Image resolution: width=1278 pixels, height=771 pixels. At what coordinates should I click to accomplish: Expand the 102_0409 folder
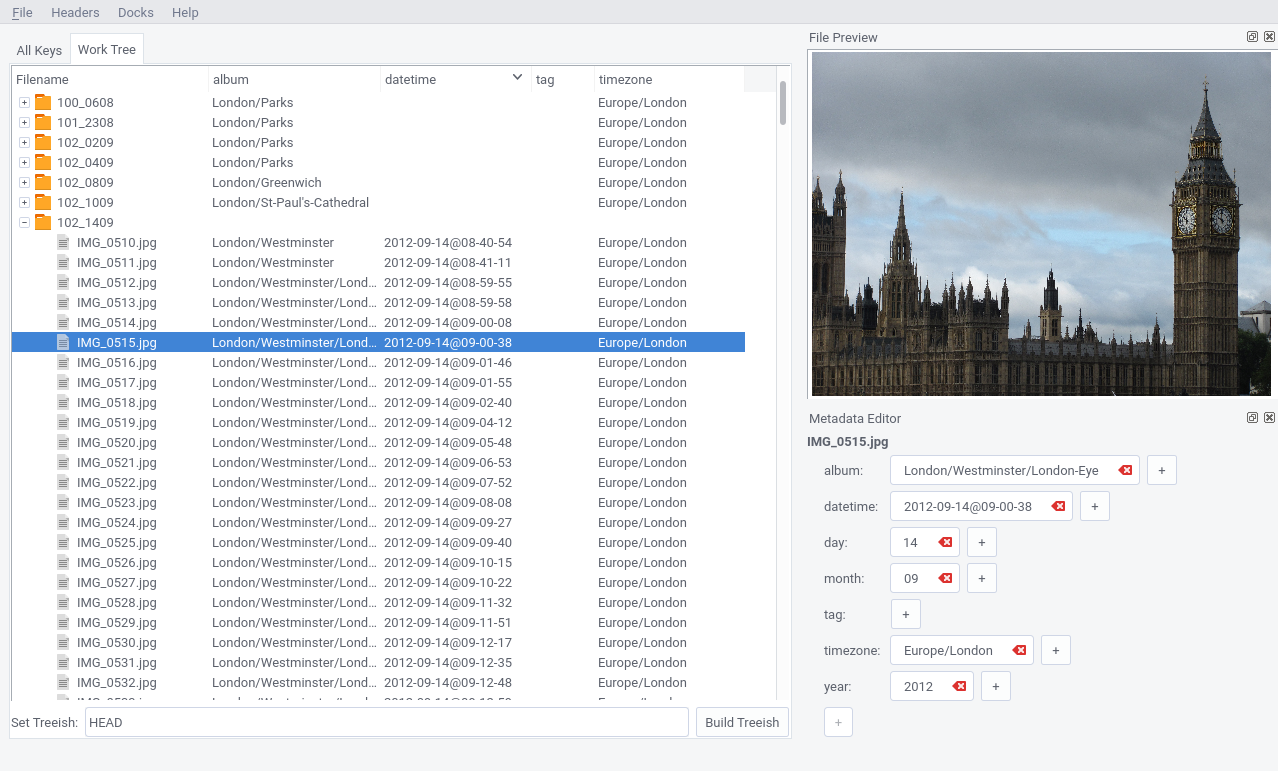click(x=24, y=162)
